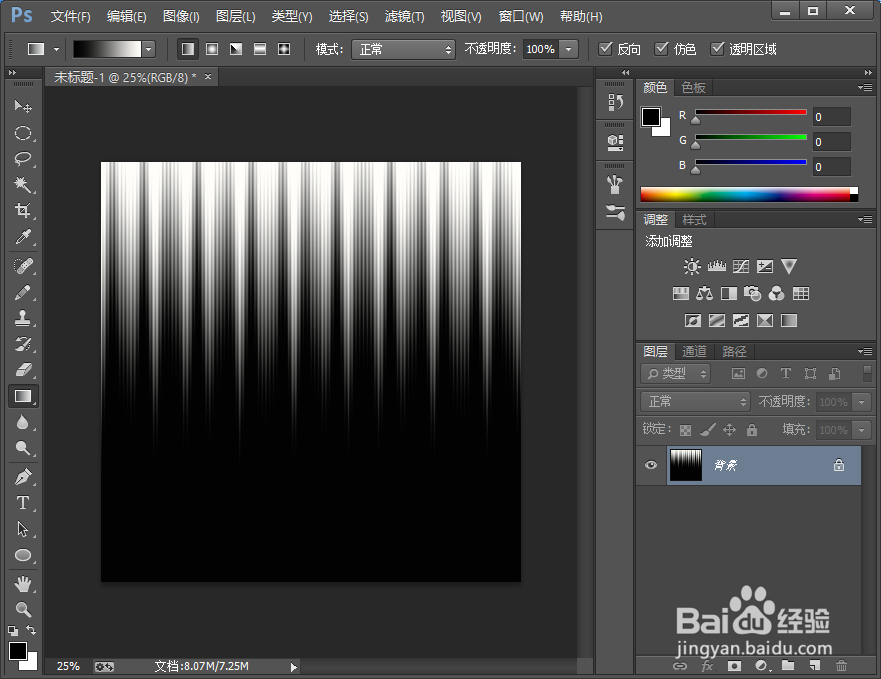
Task: Open the Color panel flyout menu
Action: 865,88
